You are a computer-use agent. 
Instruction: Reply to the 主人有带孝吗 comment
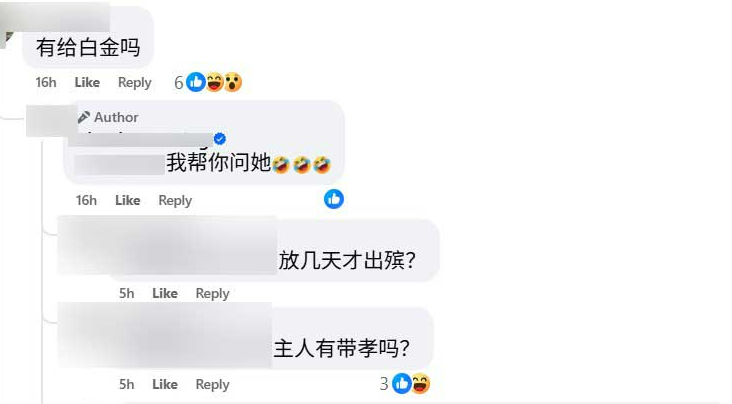point(212,384)
